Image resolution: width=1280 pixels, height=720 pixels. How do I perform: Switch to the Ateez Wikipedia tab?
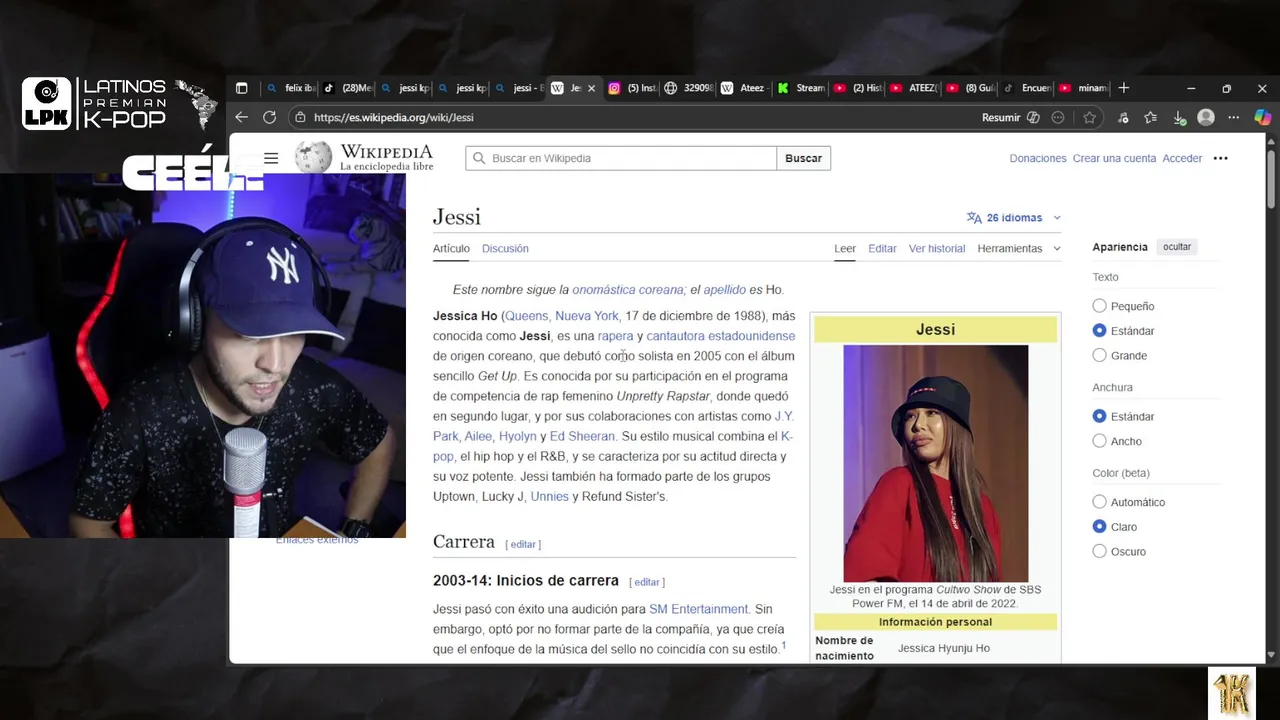coord(743,88)
